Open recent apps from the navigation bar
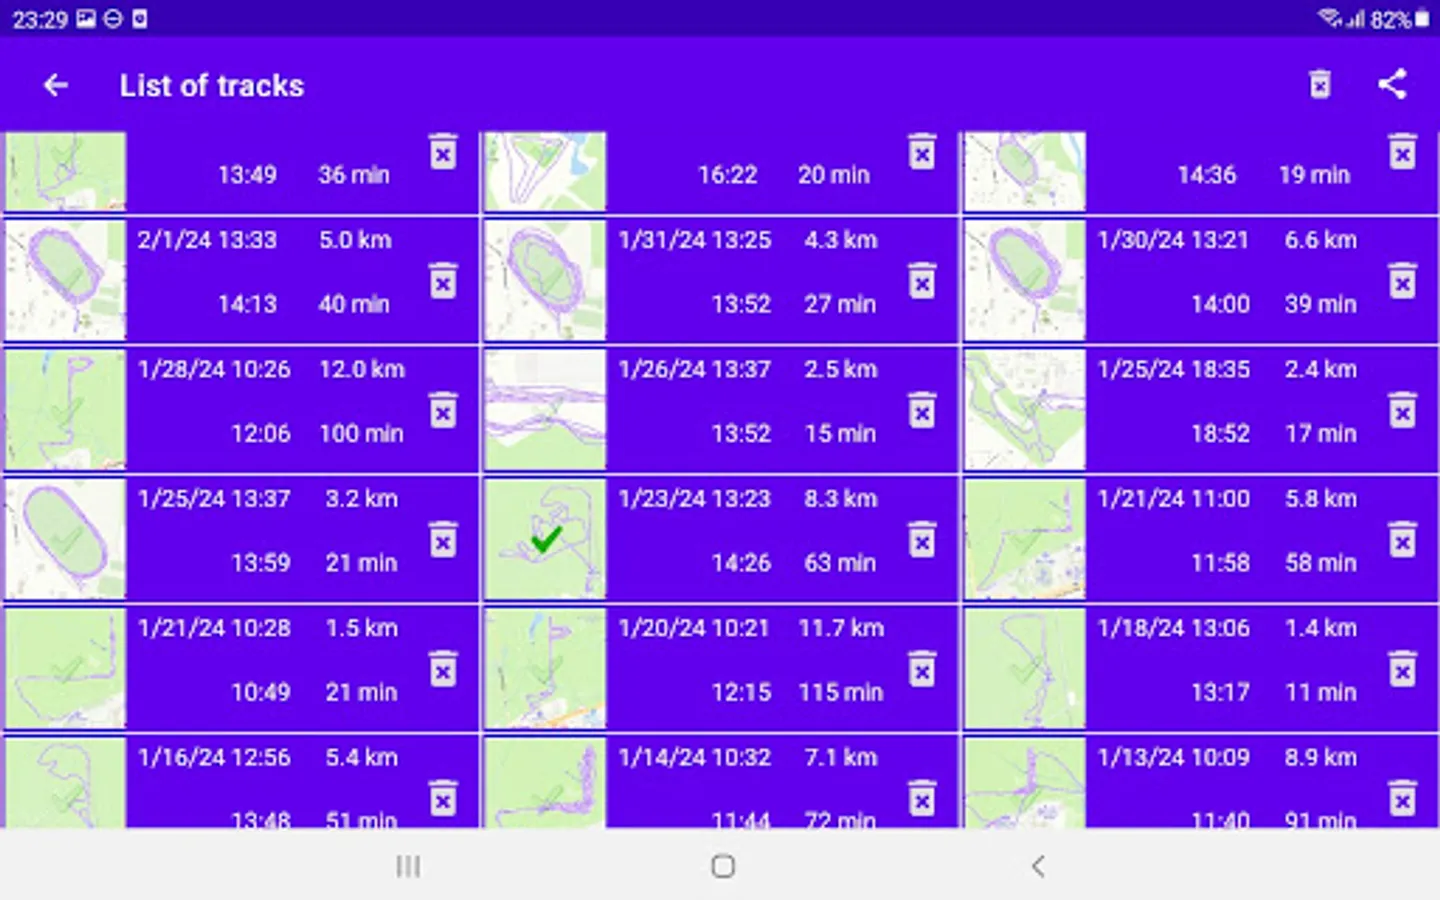 coord(407,867)
